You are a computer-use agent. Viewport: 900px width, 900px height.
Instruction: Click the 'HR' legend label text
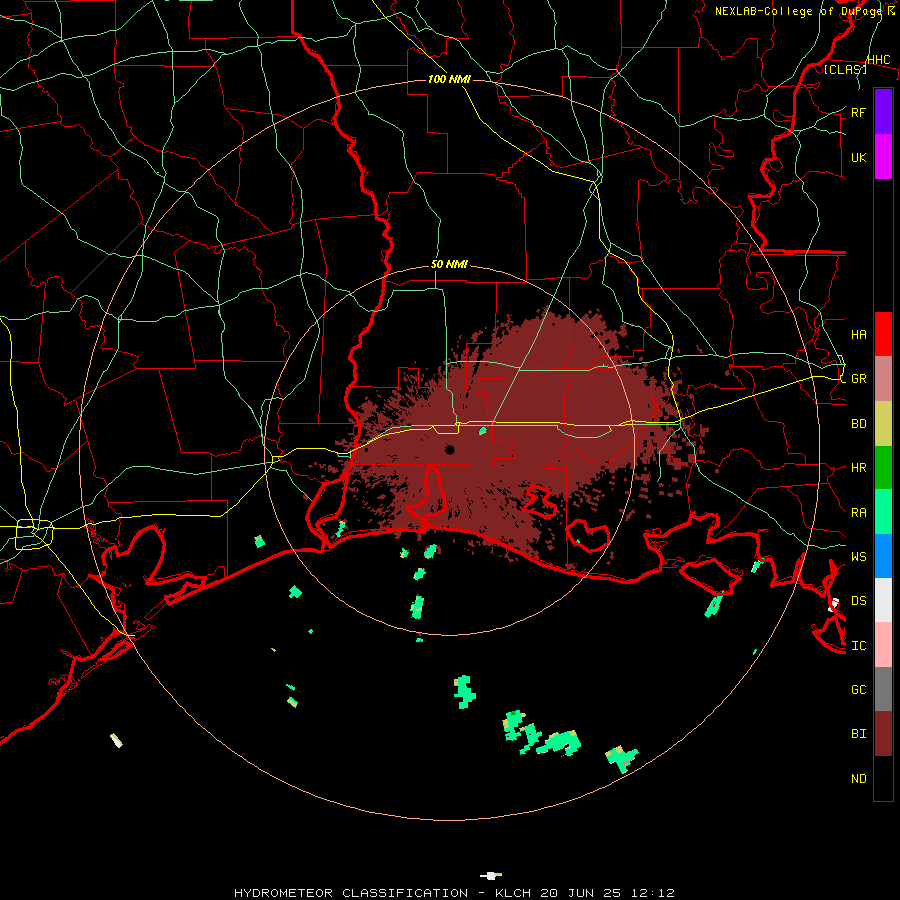click(859, 468)
